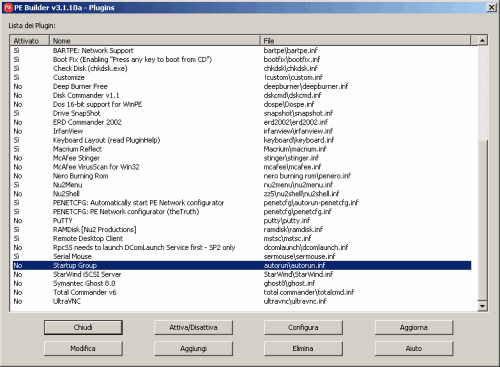
Task: Select the UltraVNC plugin row
Action: [242, 301]
